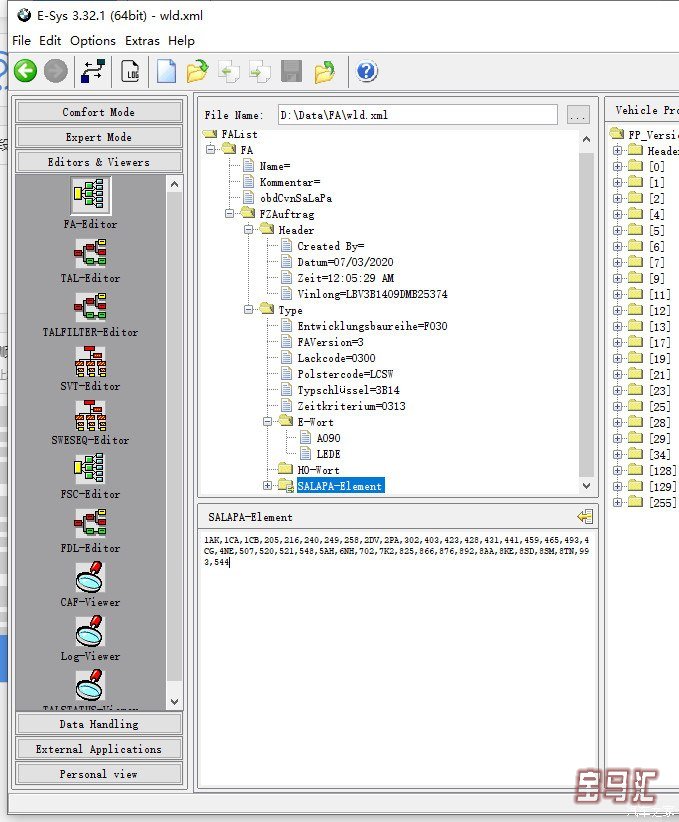679x822 pixels.
Task: Open the Options menu
Action: [93, 41]
